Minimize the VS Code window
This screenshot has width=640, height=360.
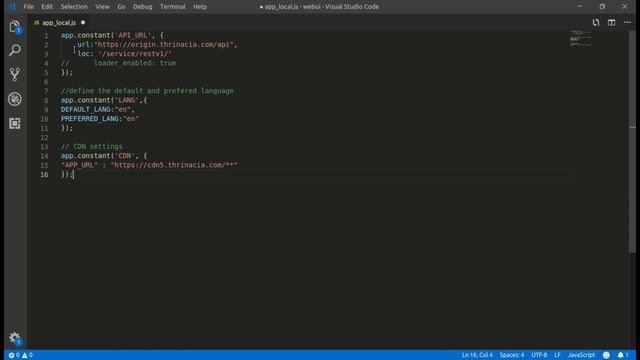(580, 7)
